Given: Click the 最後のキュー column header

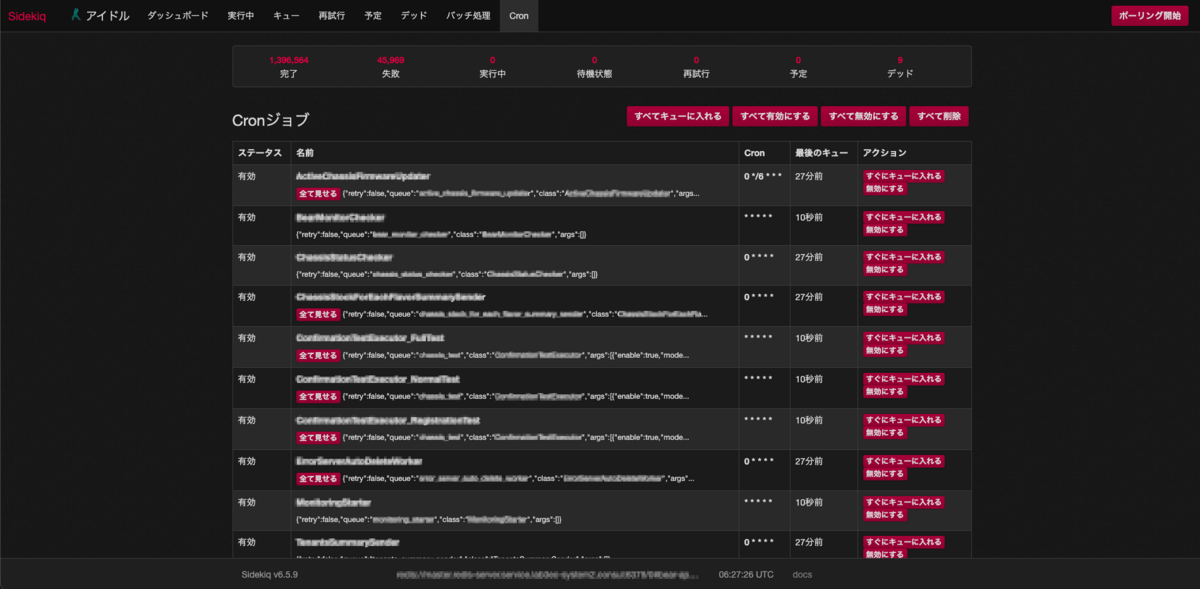Looking at the screenshot, I should click(x=822, y=153).
